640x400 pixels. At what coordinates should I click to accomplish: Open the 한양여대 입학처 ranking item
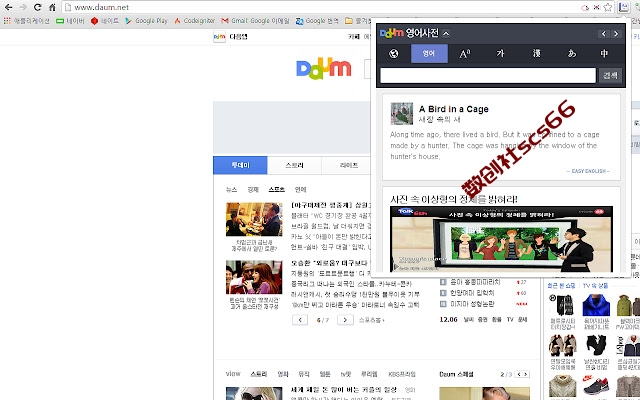point(472,293)
